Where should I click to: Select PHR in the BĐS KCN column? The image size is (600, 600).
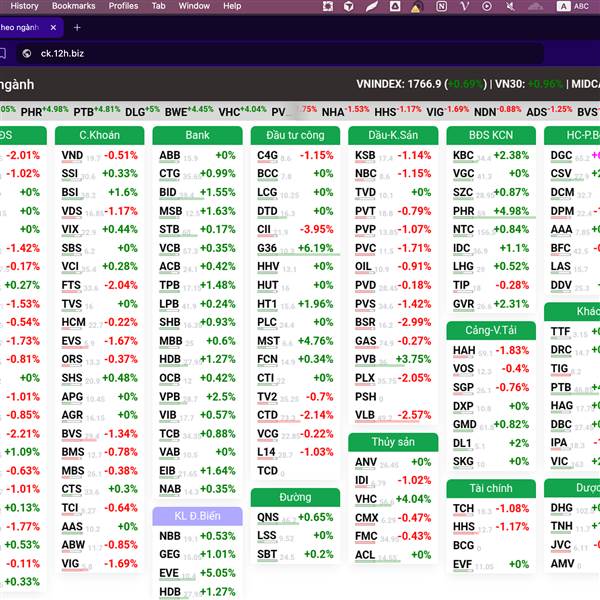pyautogui.click(x=491, y=211)
